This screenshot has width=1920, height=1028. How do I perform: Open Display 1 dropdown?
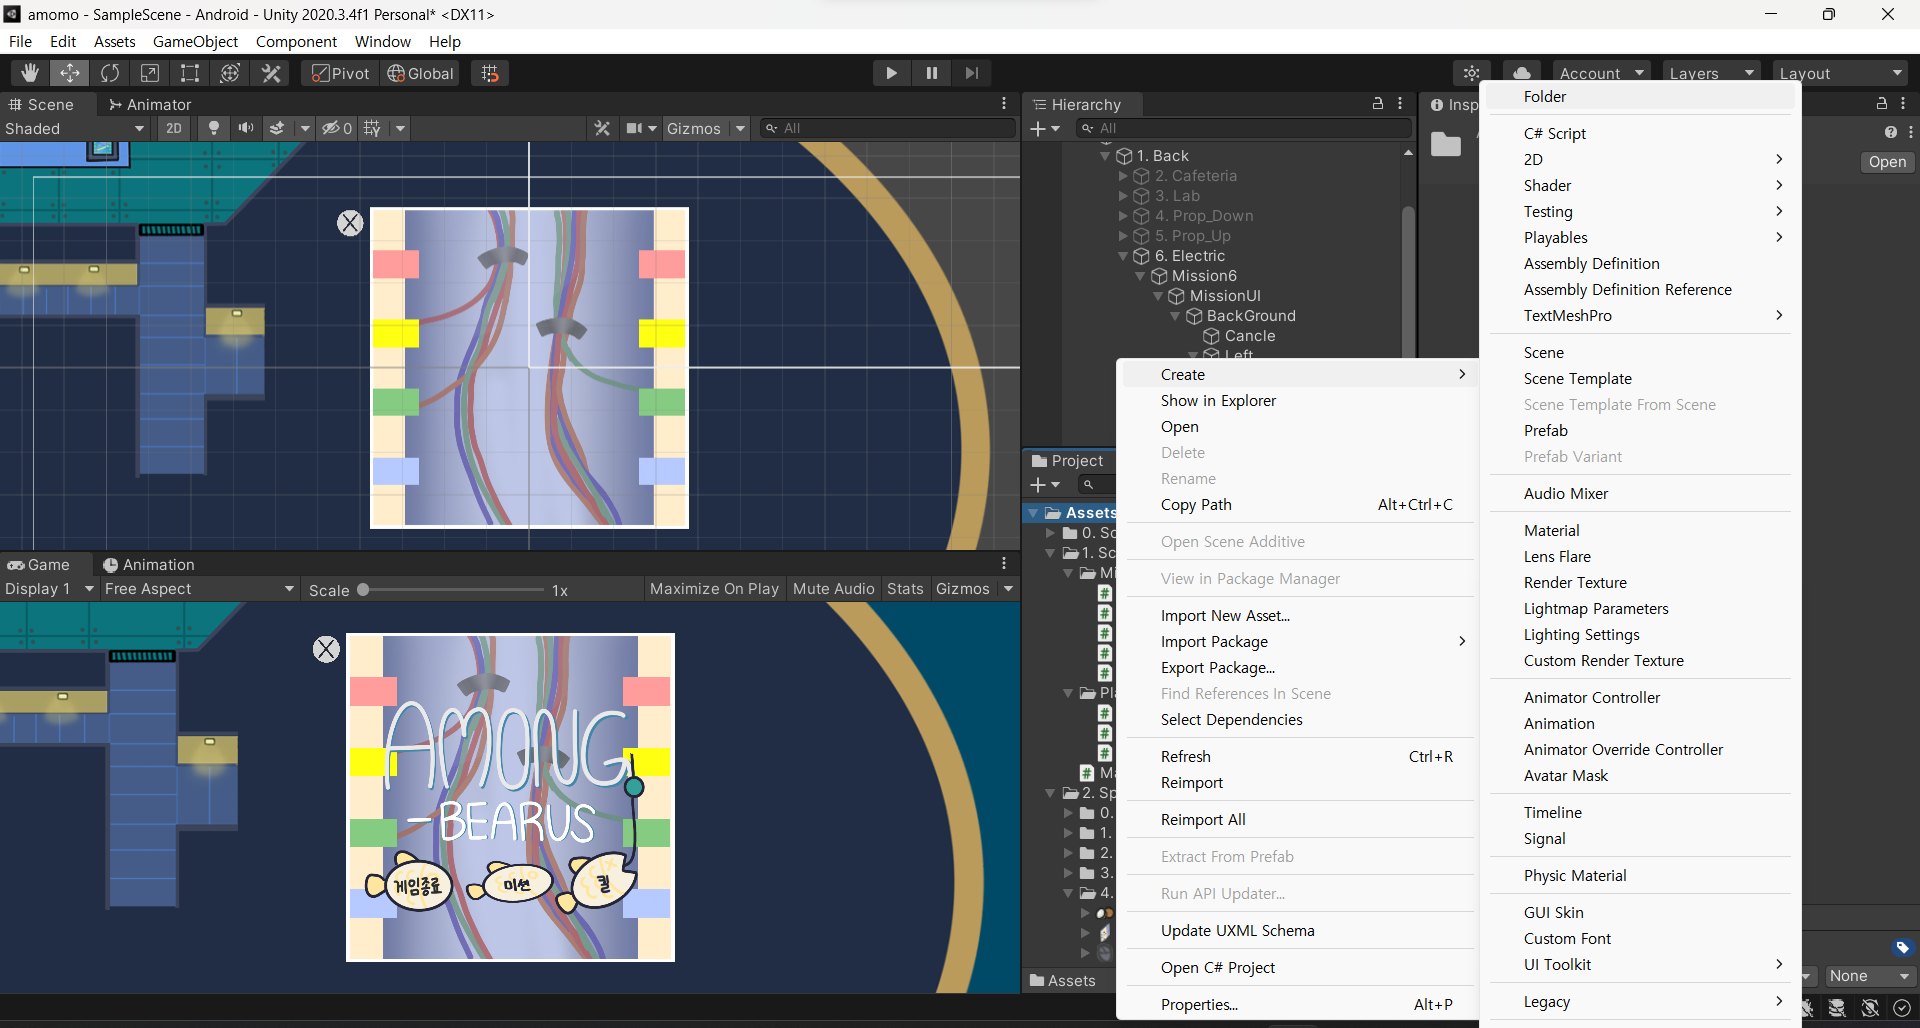point(49,589)
